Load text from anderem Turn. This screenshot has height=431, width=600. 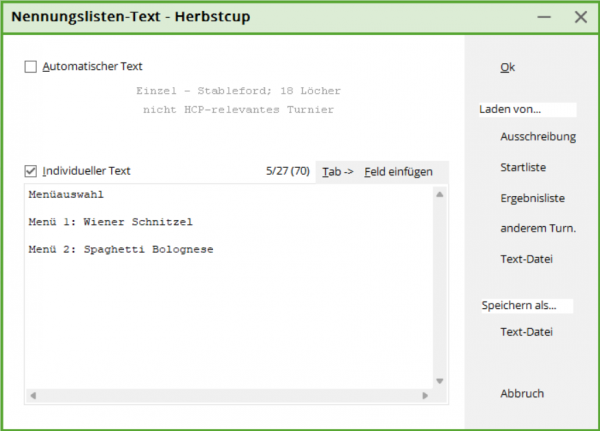538,229
